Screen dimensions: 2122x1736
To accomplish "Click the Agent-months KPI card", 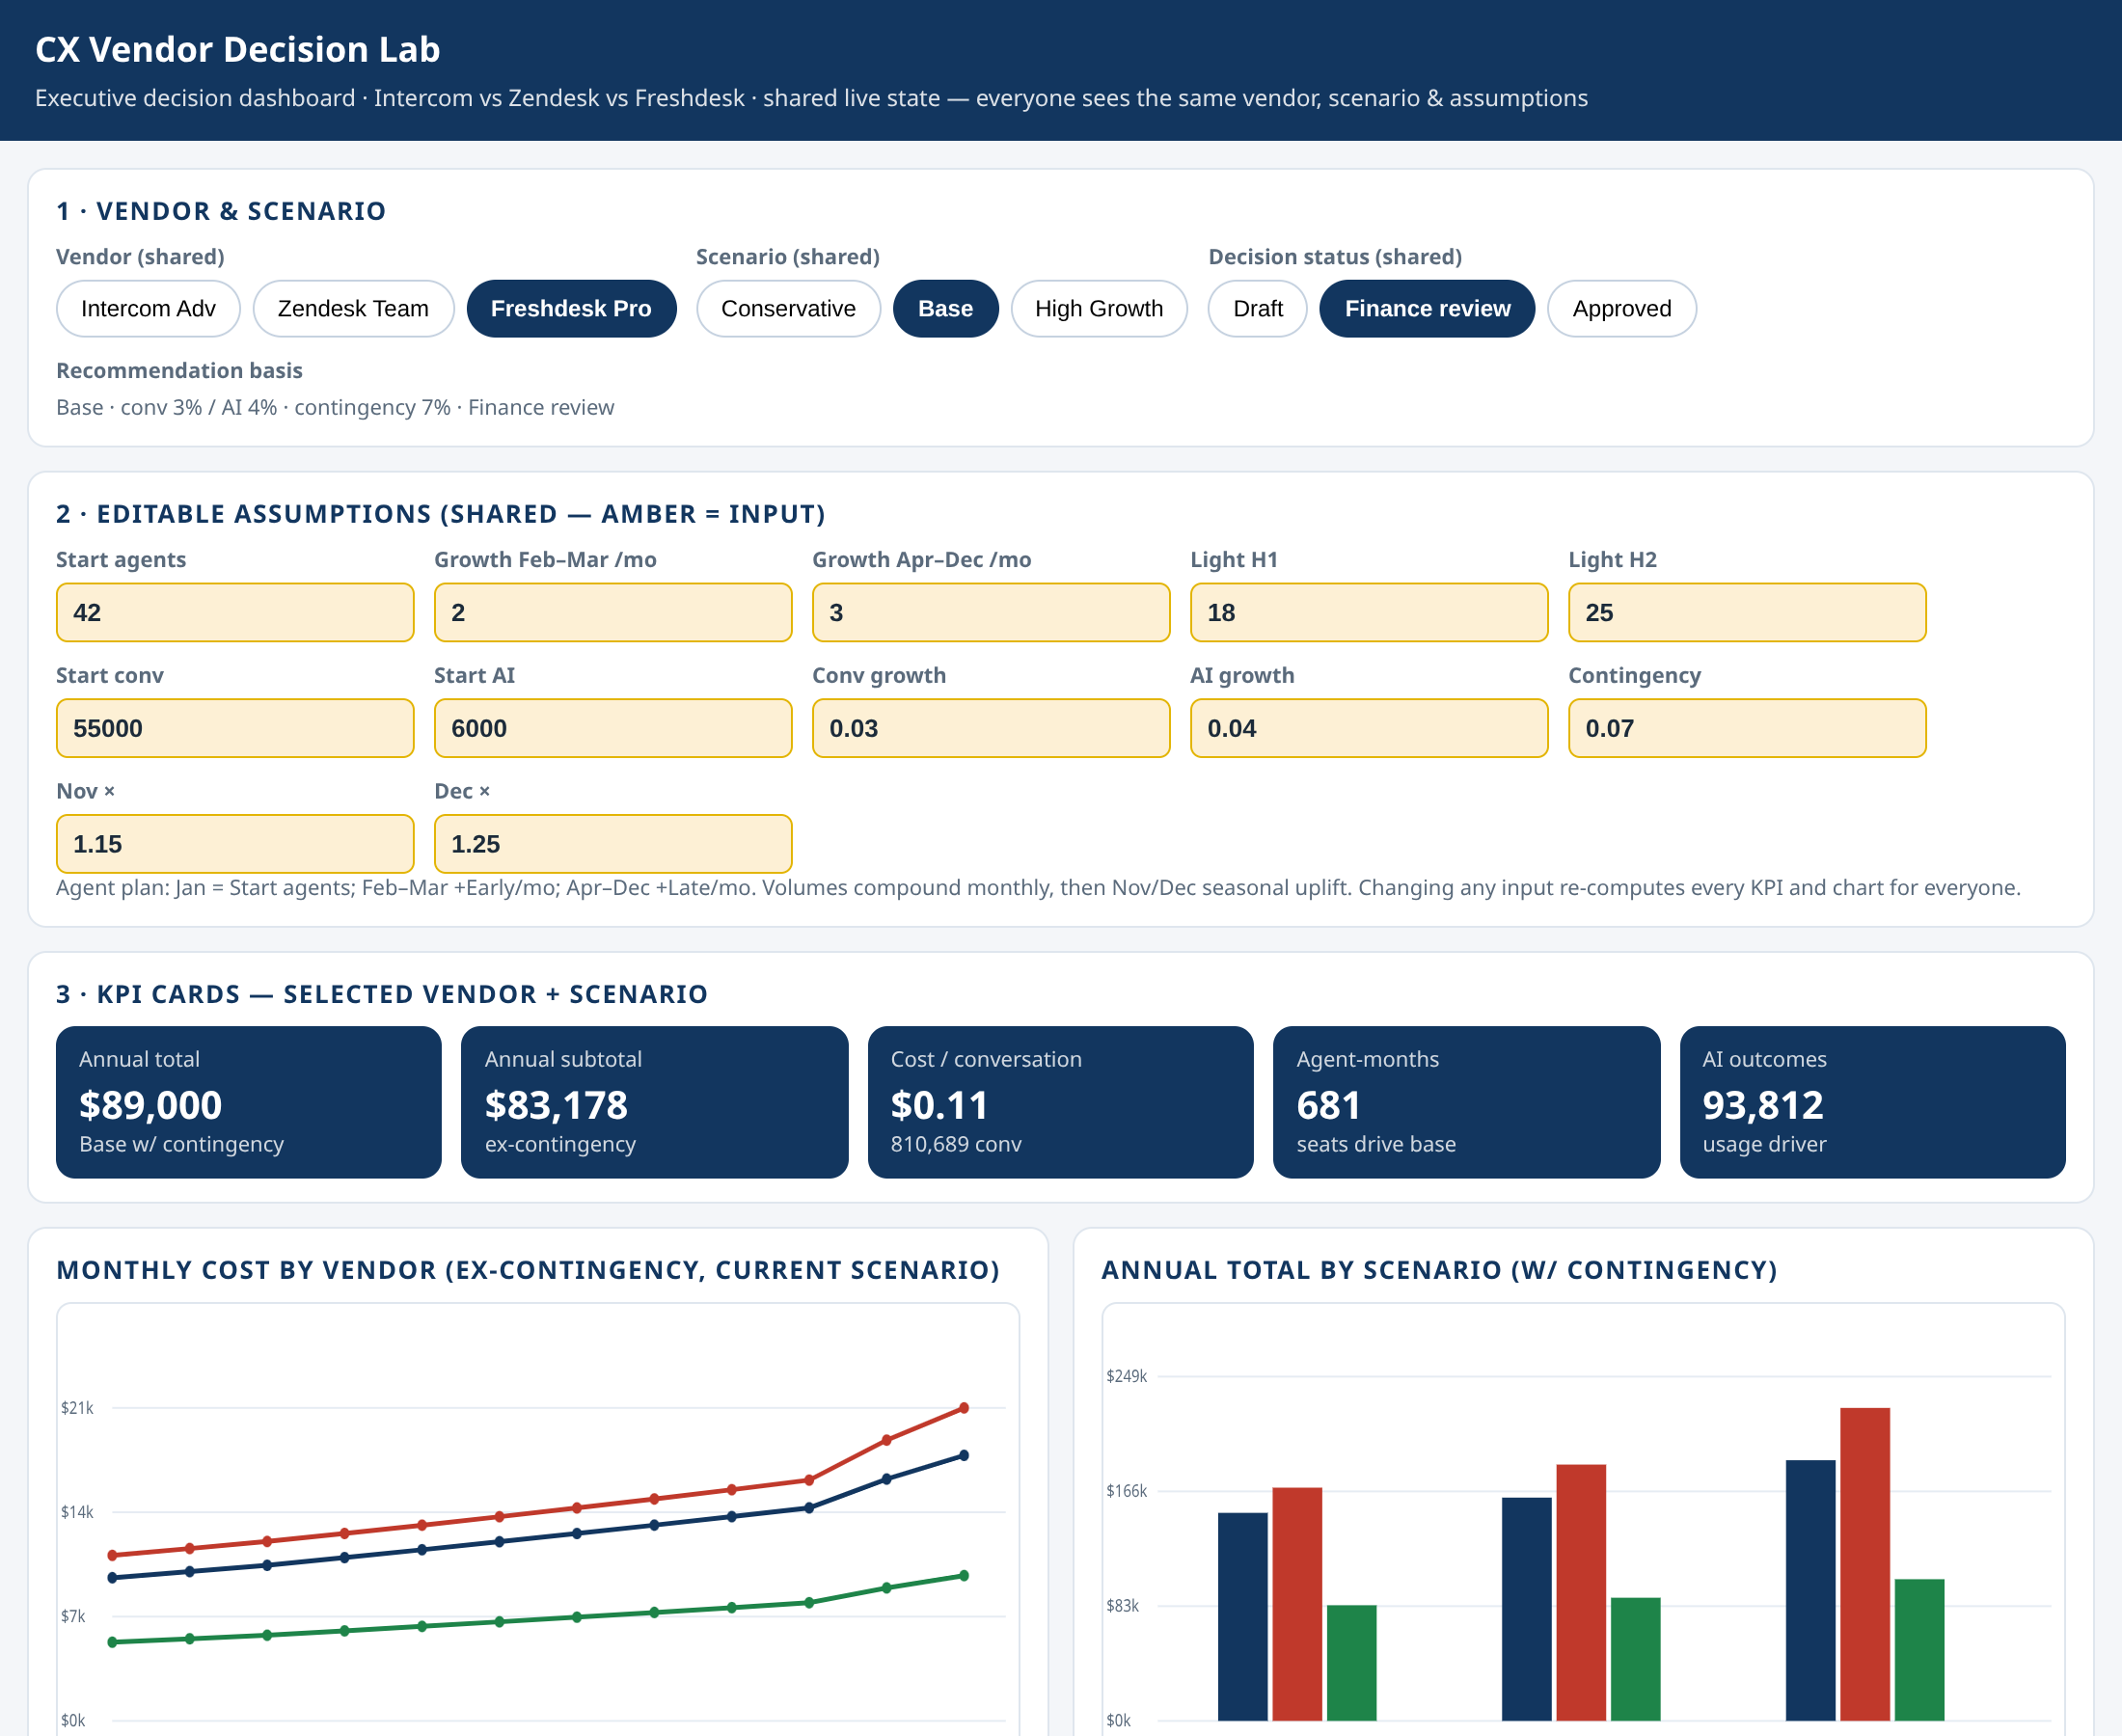I will [x=1466, y=1102].
